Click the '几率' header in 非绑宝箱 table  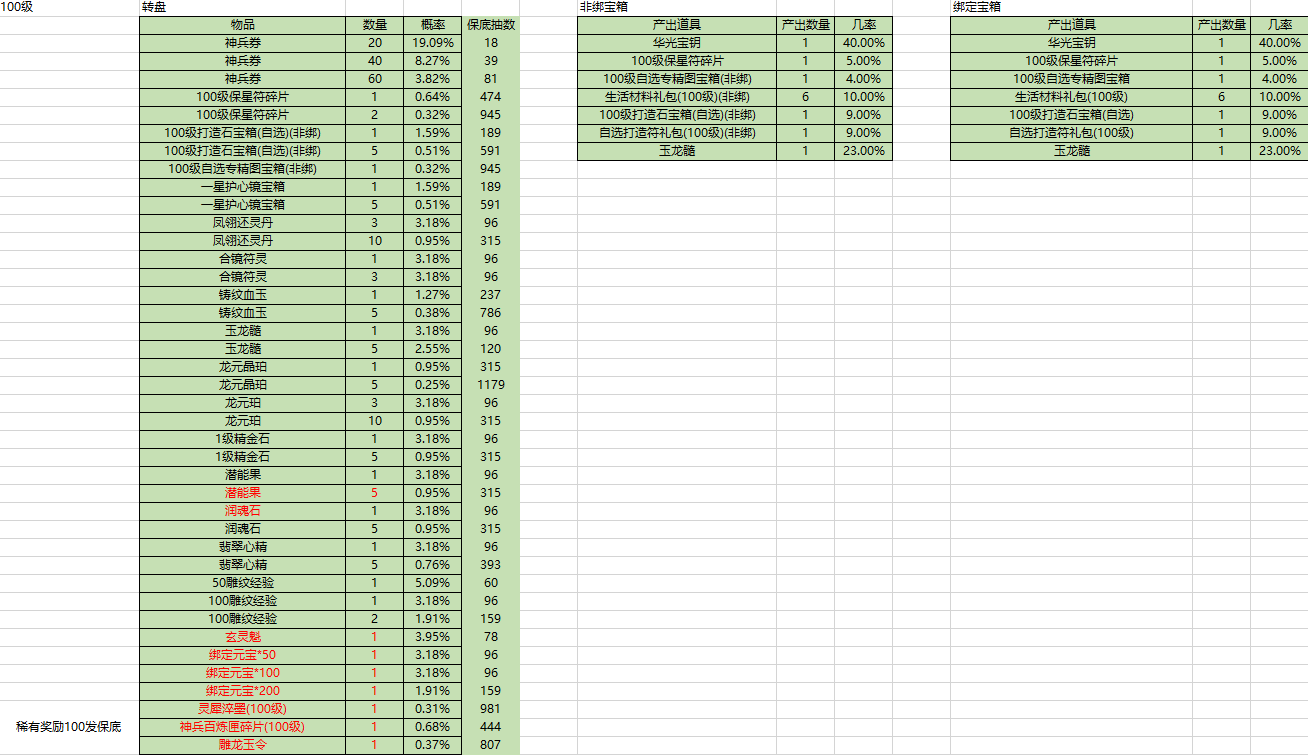pos(863,24)
